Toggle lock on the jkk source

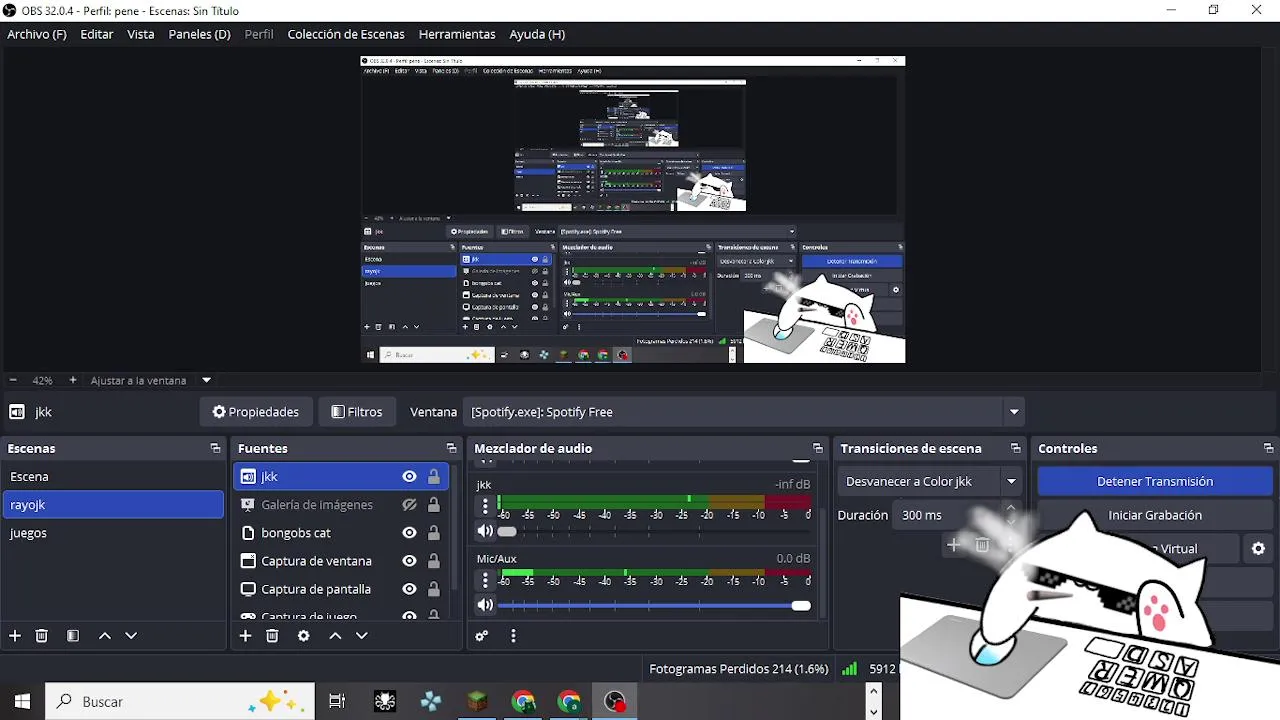point(434,477)
